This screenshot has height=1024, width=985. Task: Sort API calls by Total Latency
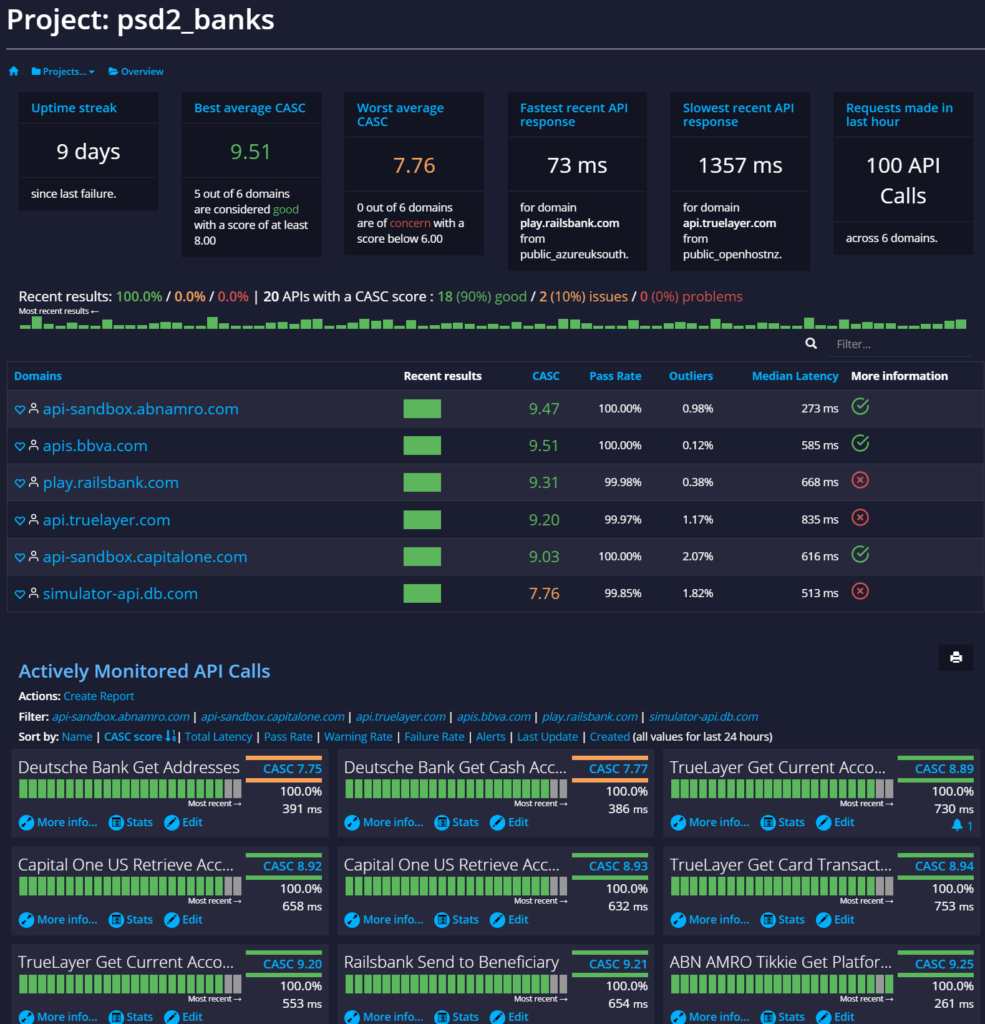coord(218,737)
